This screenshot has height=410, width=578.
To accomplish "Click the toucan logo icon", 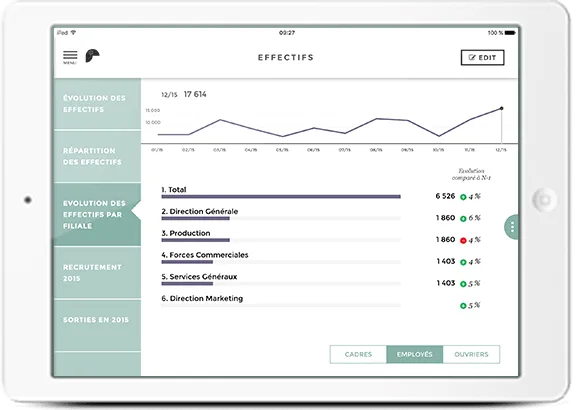I will (92, 56).
